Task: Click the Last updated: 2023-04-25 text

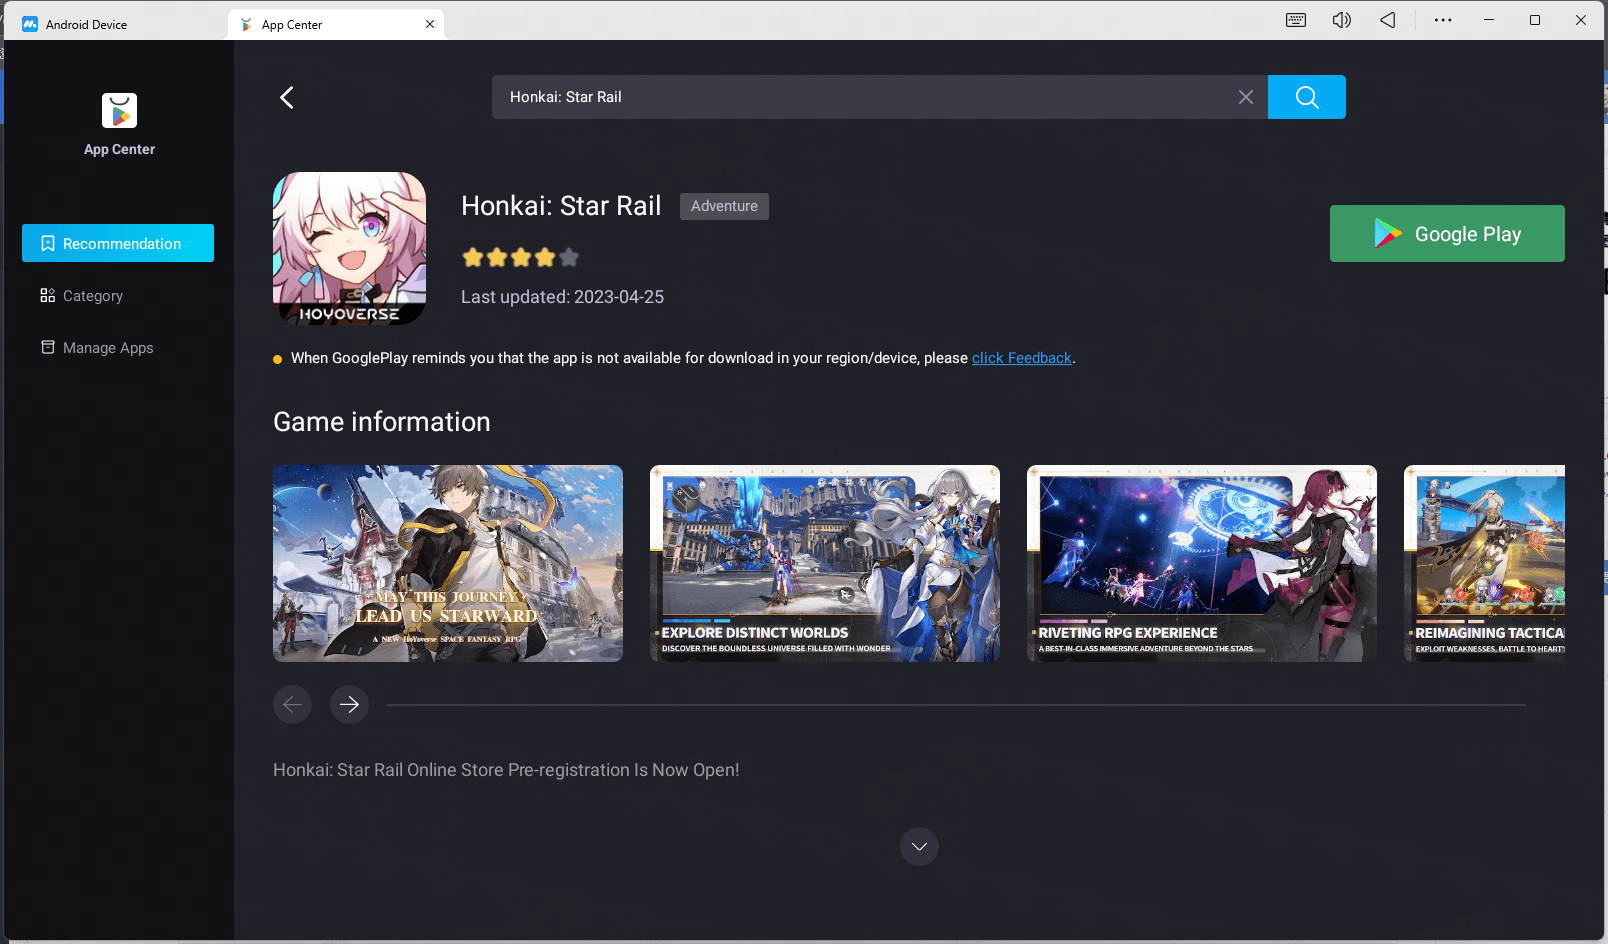Action: pyautogui.click(x=562, y=297)
